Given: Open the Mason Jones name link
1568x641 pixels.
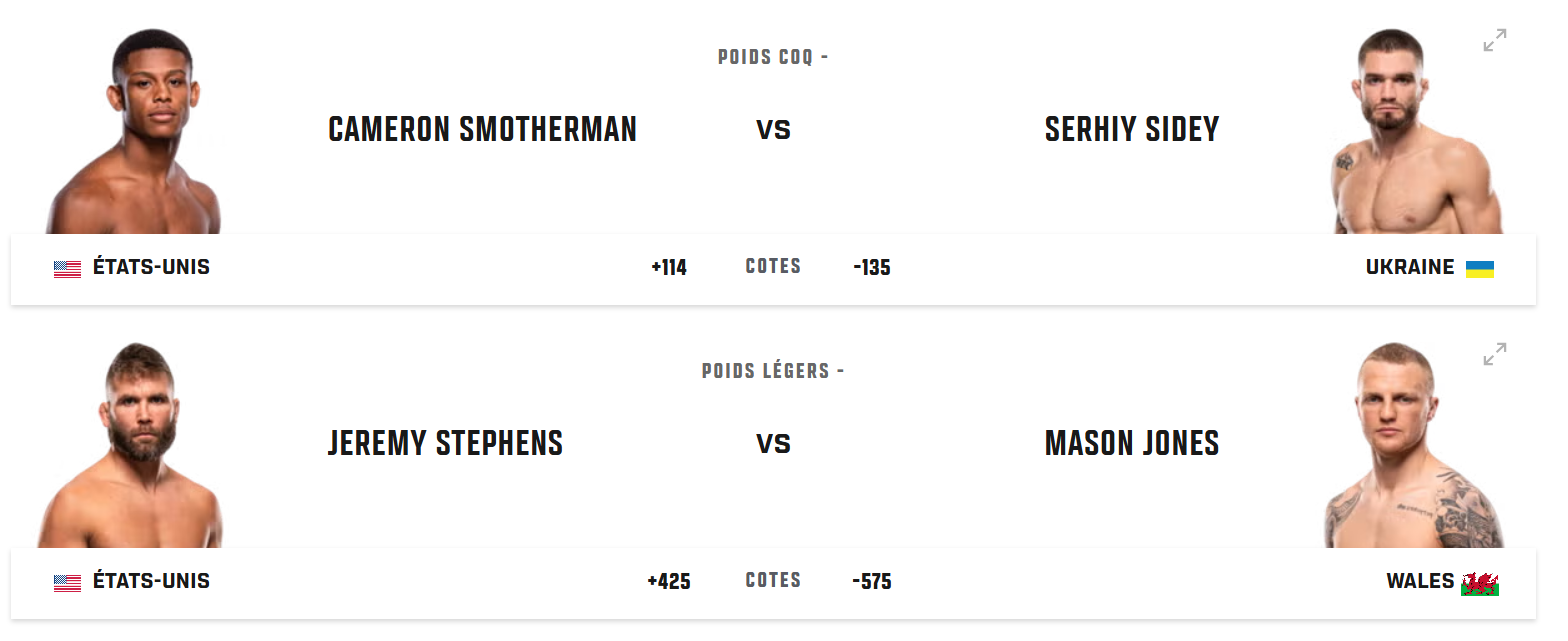Looking at the screenshot, I should [1132, 443].
